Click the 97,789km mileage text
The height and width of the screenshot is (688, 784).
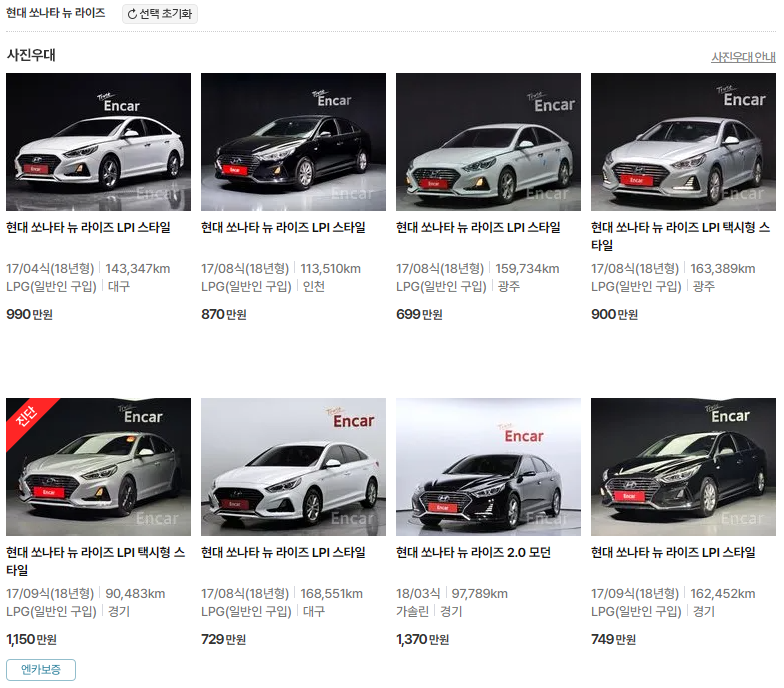click(480, 594)
